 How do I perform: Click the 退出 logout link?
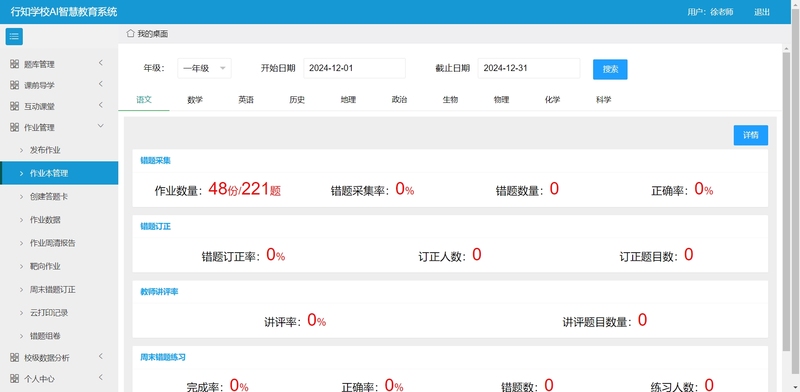coord(762,12)
